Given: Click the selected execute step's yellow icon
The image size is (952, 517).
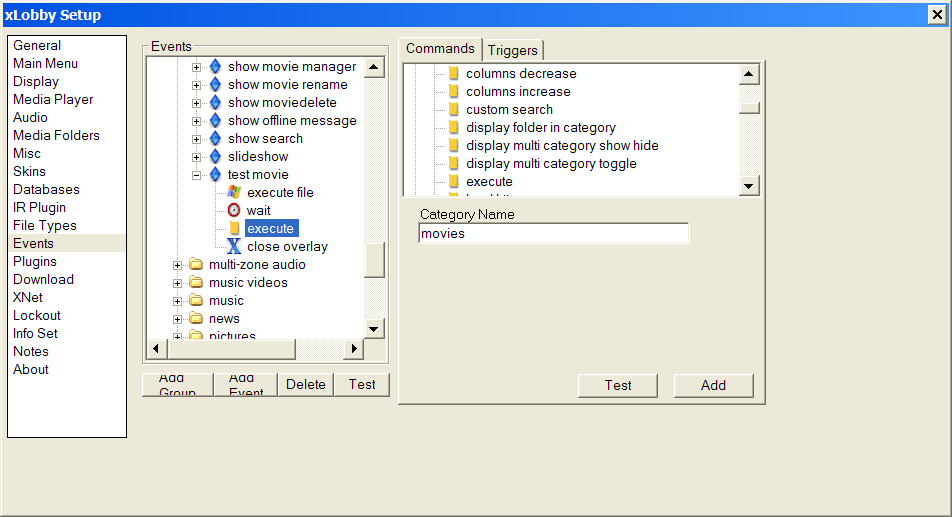Looking at the screenshot, I should (x=234, y=229).
